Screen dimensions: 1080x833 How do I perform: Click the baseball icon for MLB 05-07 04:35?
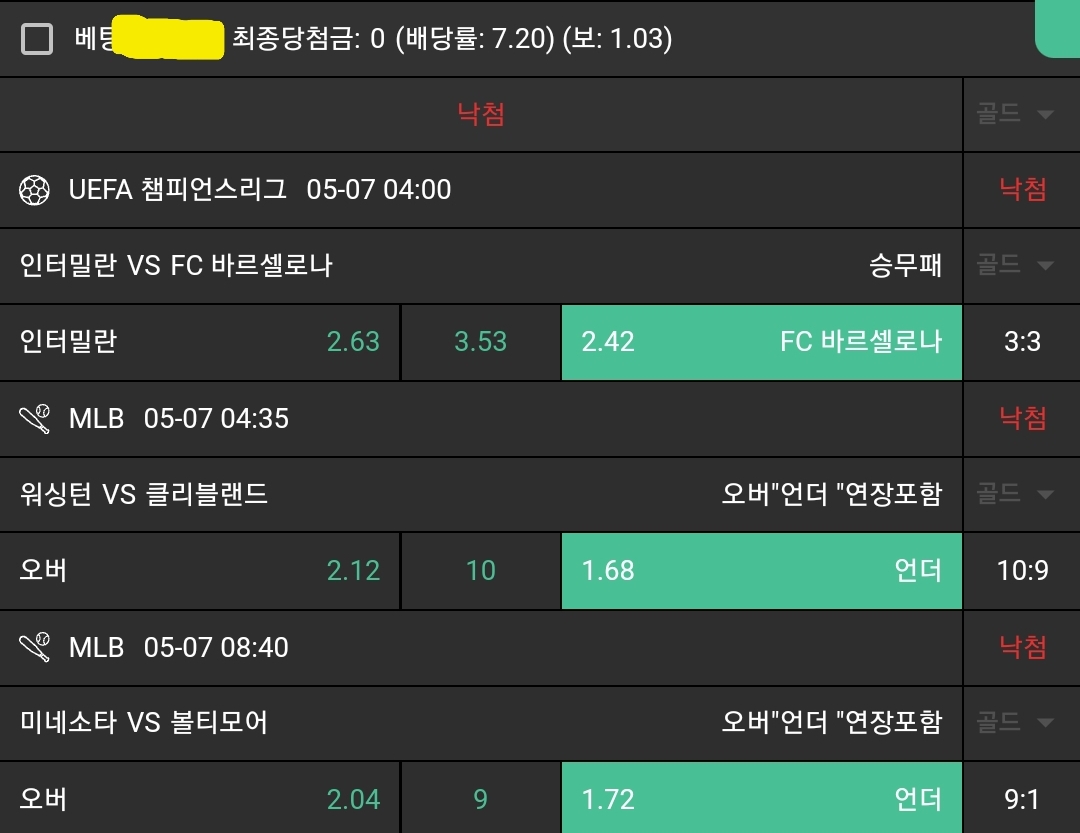click(35, 418)
